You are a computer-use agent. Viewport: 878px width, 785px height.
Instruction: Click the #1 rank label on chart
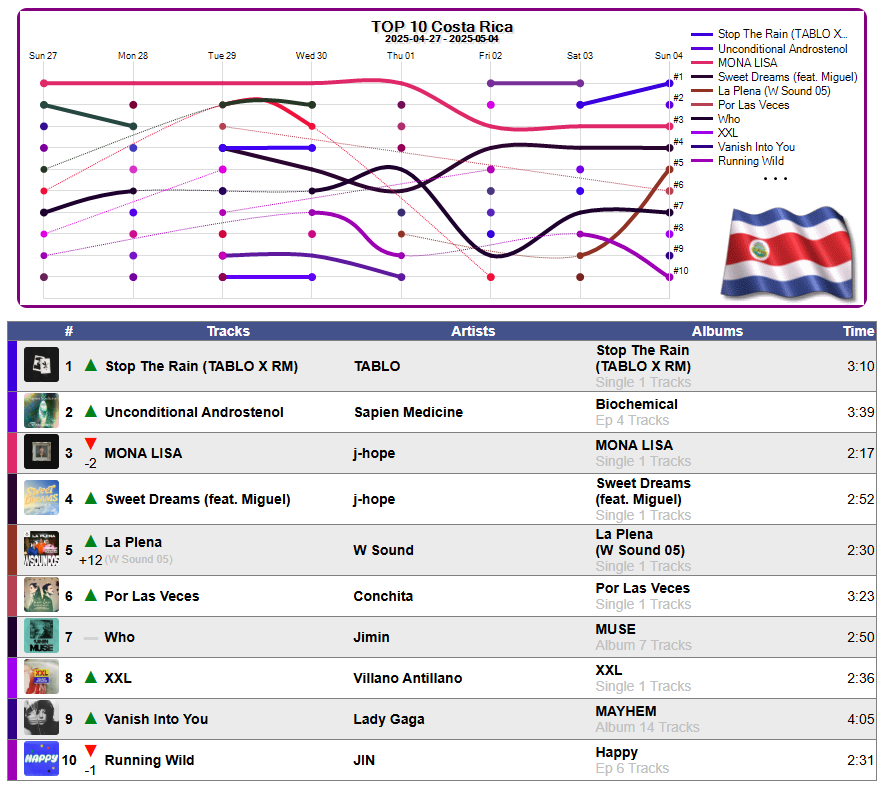(678, 77)
